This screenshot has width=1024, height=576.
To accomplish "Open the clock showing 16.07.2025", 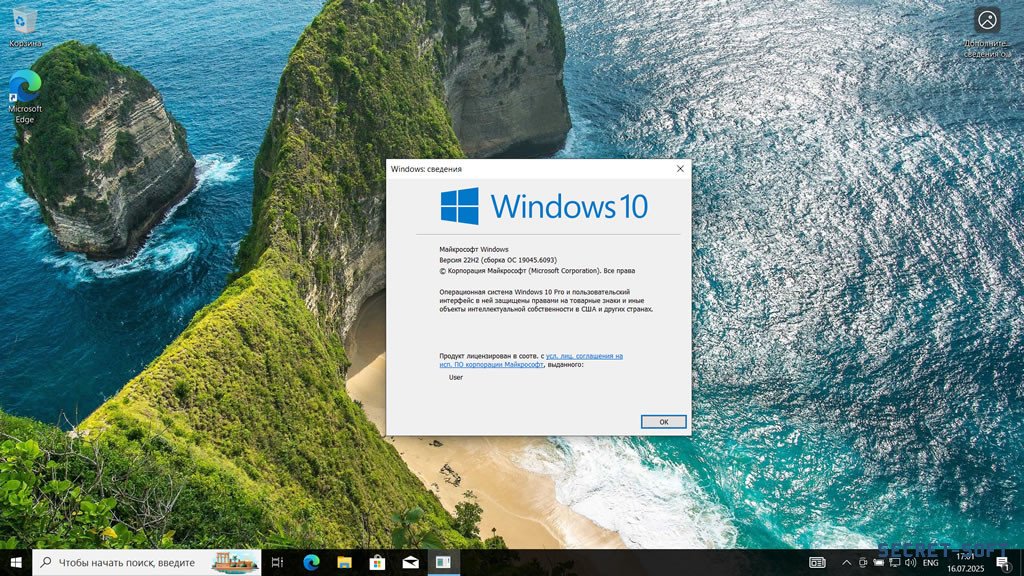I will 965,562.
